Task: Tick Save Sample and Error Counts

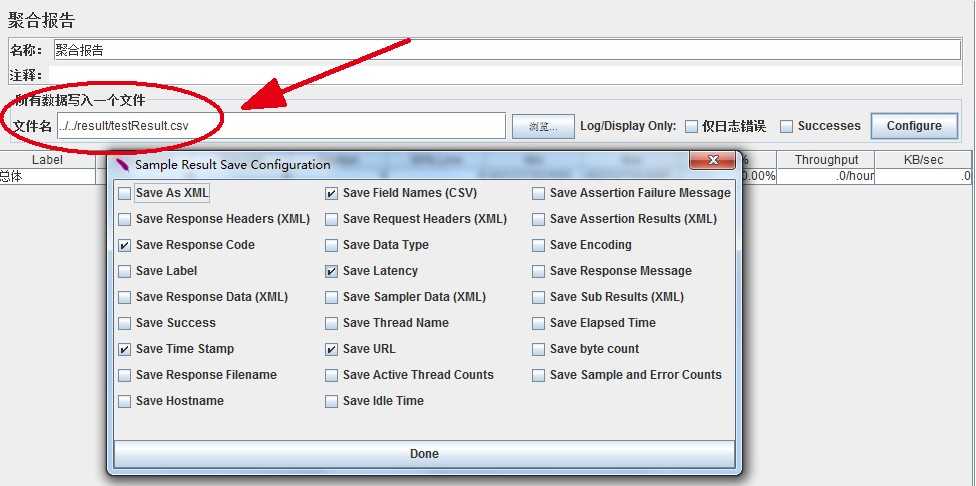Action: (x=538, y=376)
